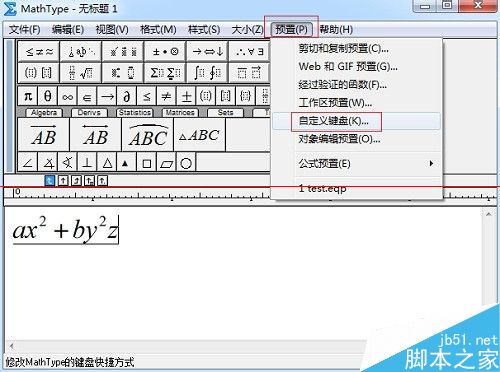Insert the parentheses template in the small bar
The height and width of the screenshot is (372, 500).
point(206,96)
